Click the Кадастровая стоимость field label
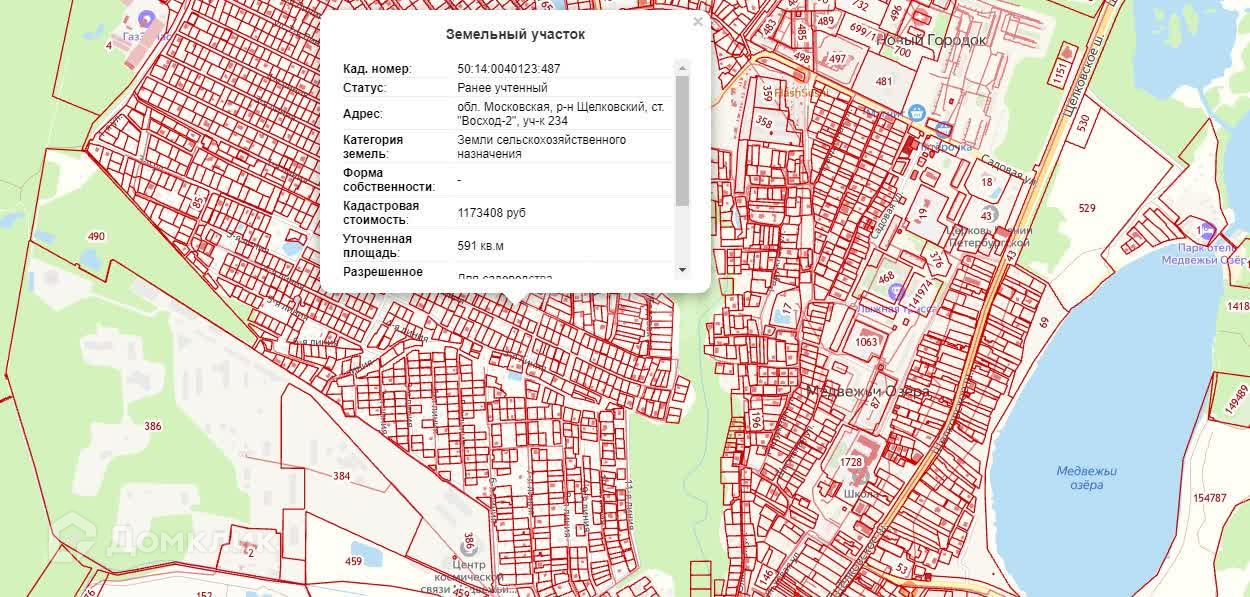Viewport: 1250px width, 597px height. (x=381, y=213)
